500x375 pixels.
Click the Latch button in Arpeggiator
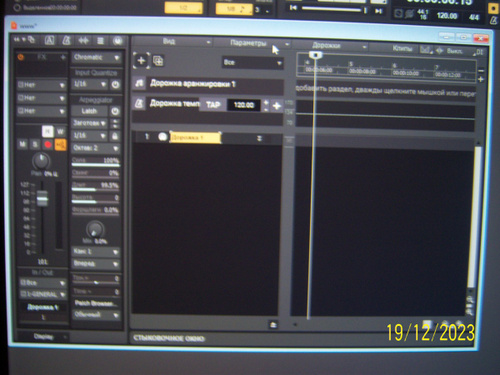(89, 111)
